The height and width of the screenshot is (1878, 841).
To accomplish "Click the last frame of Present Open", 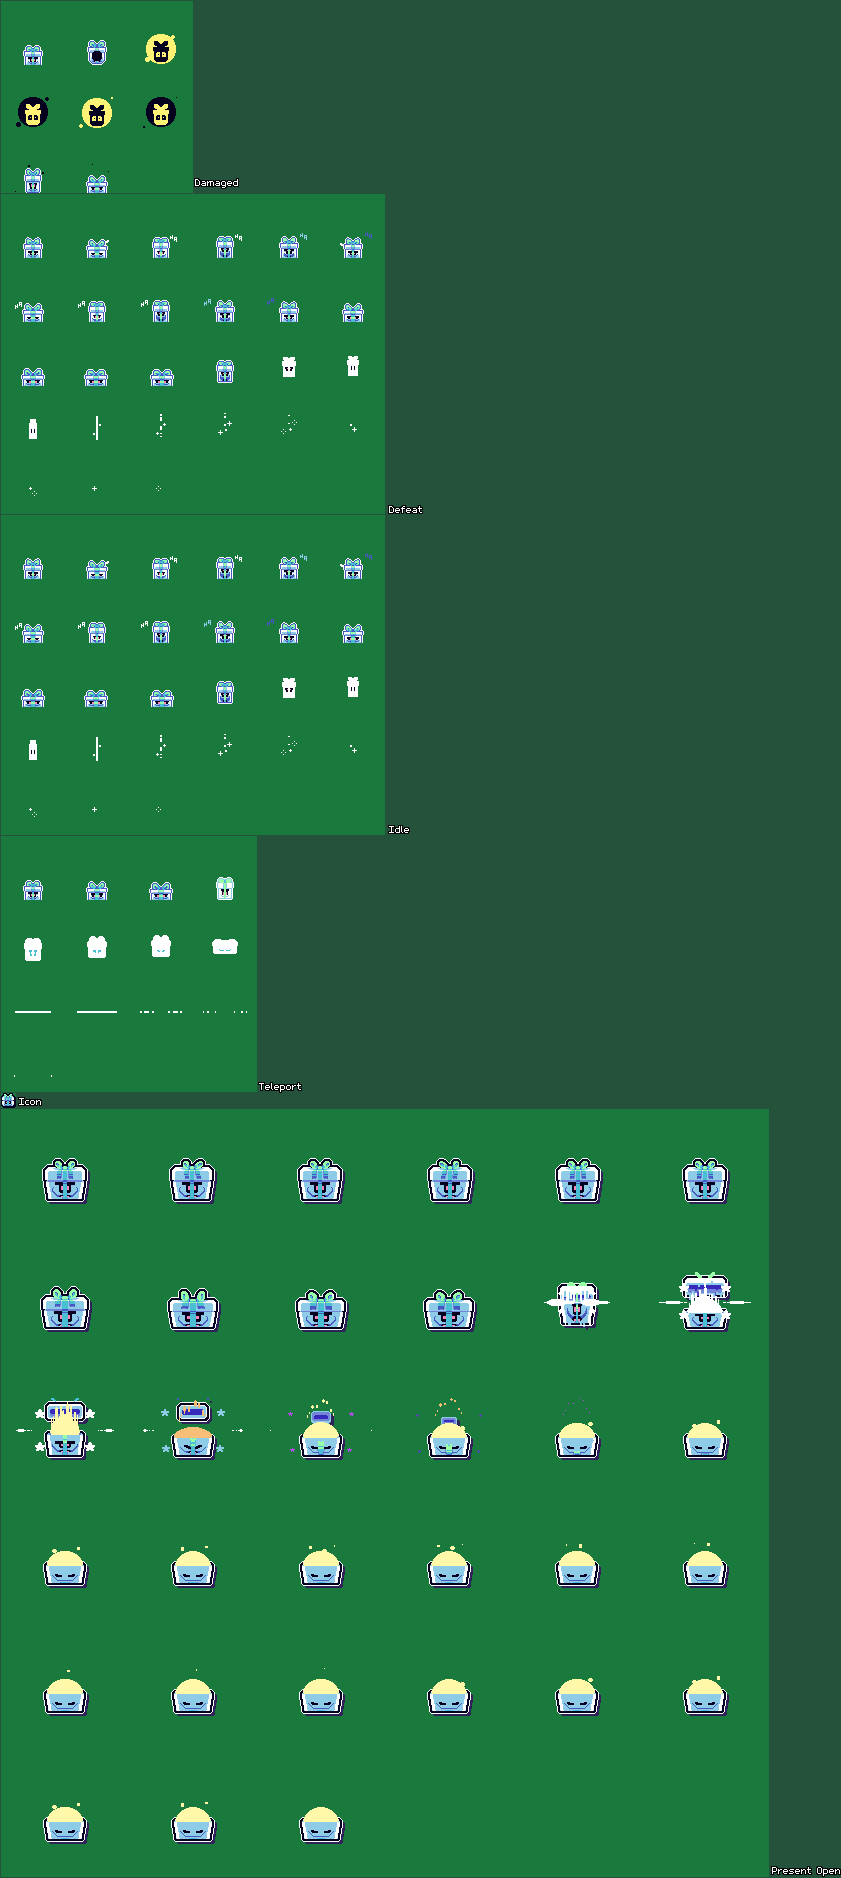I will [x=321, y=1823].
